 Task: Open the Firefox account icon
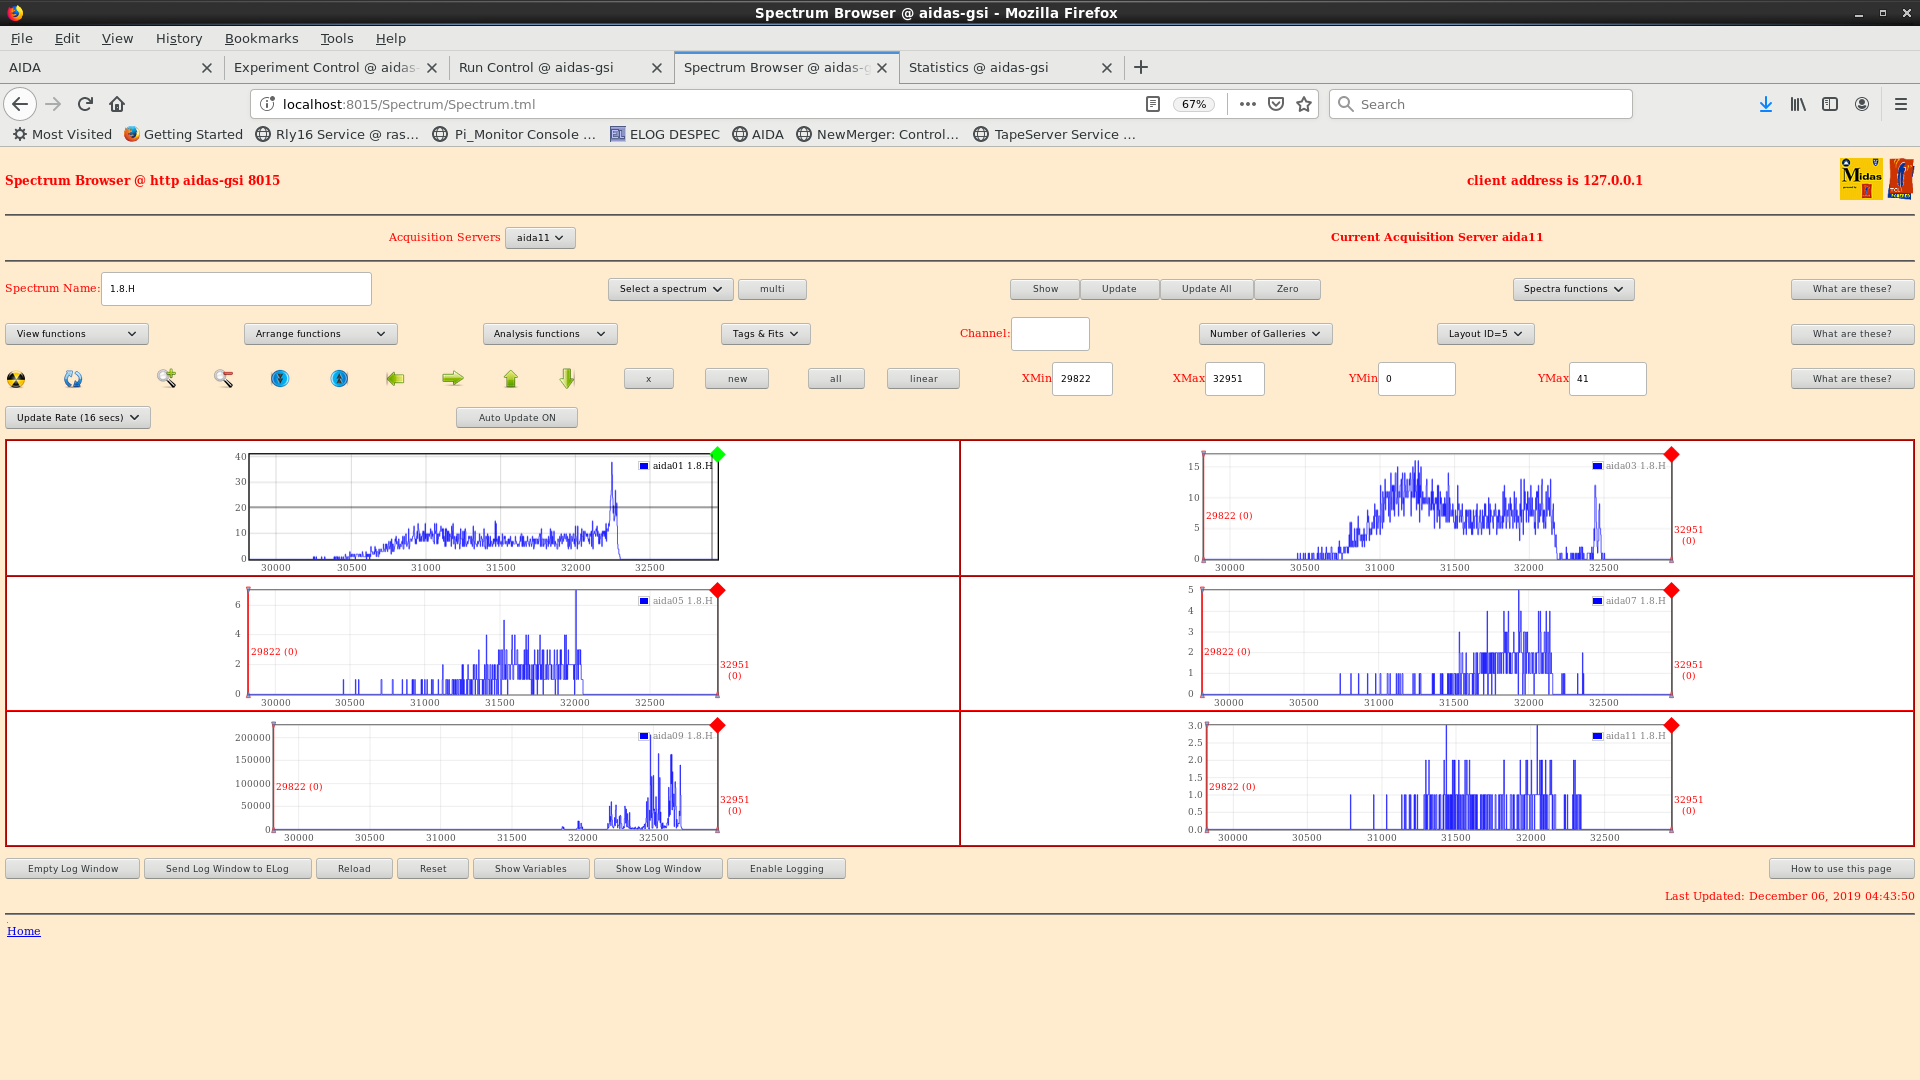[1862, 104]
